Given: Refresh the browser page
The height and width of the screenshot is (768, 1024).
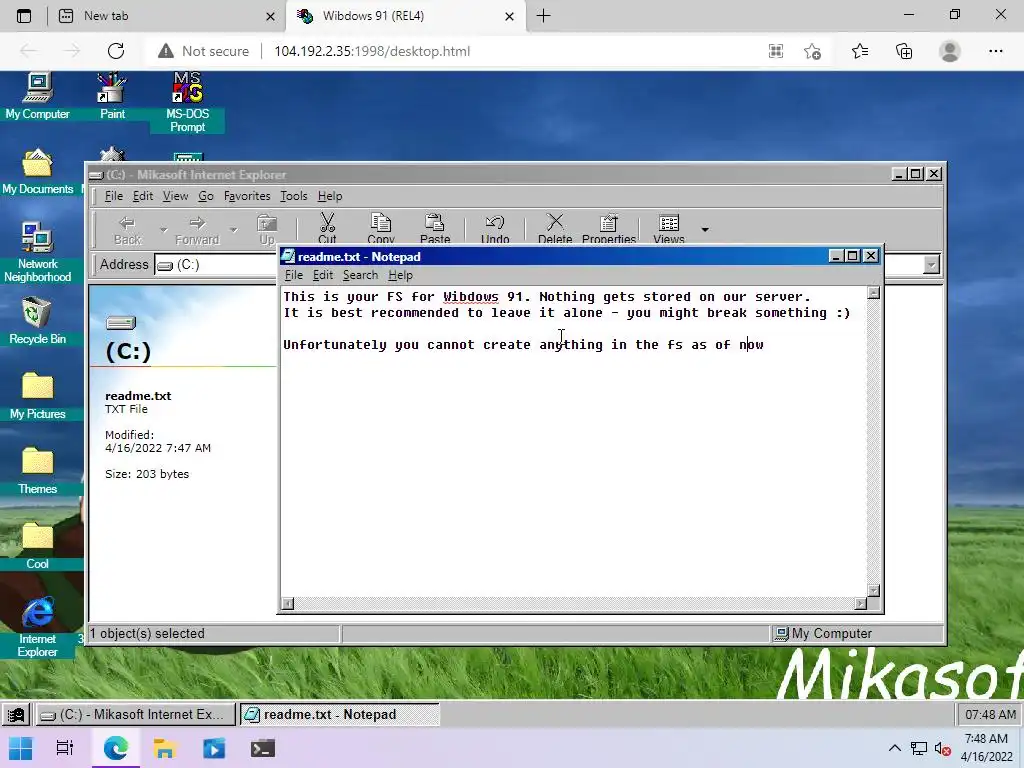Looking at the screenshot, I should 116,51.
